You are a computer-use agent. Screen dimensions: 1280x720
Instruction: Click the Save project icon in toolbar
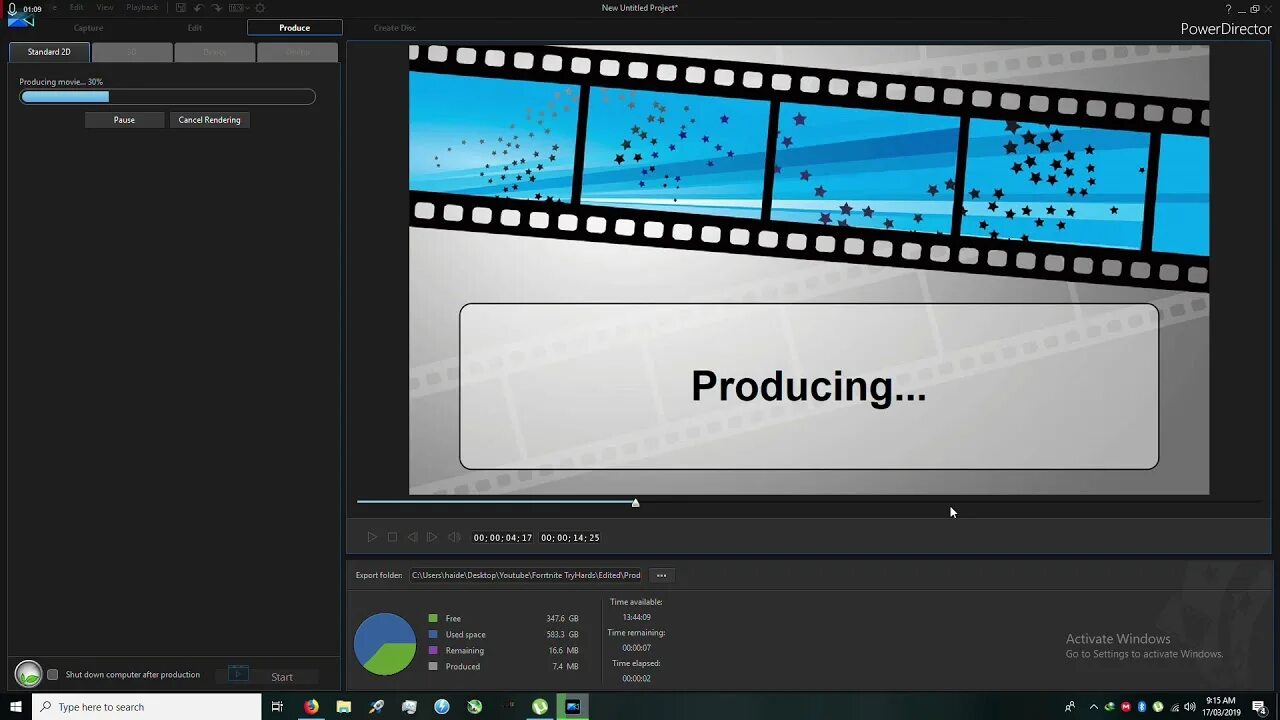pyautogui.click(x=179, y=8)
